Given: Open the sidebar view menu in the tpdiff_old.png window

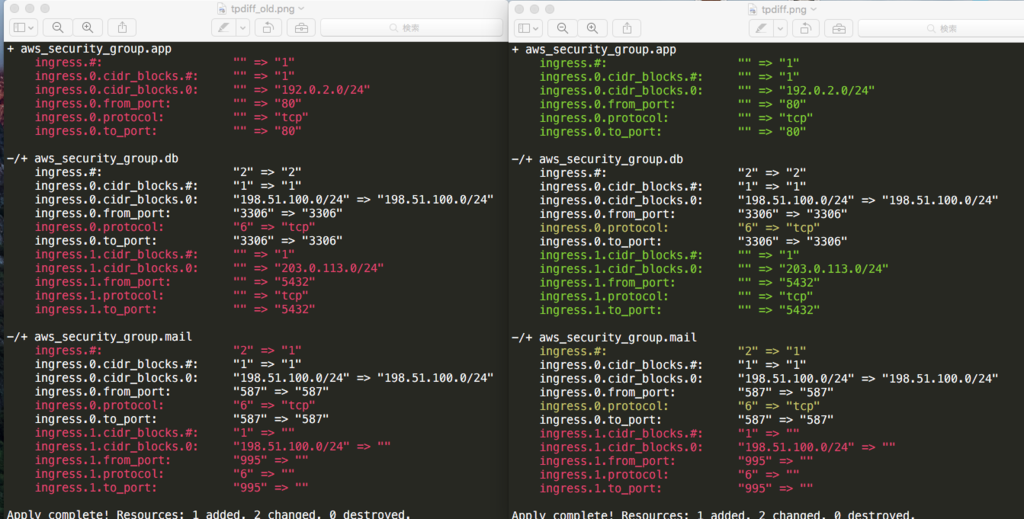Looking at the screenshot, I should tap(23, 27).
